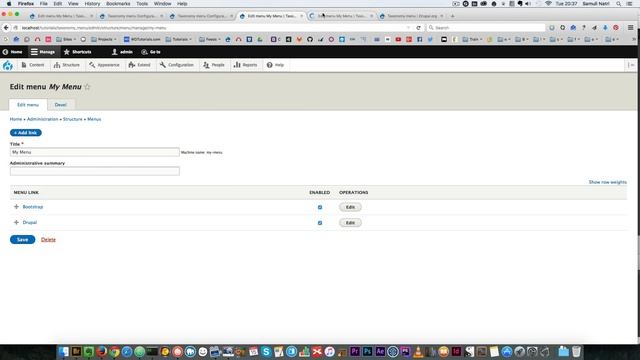640x360 pixels.
Task: Add My Menu to shortcuts via star
Action: coord(87,87)
